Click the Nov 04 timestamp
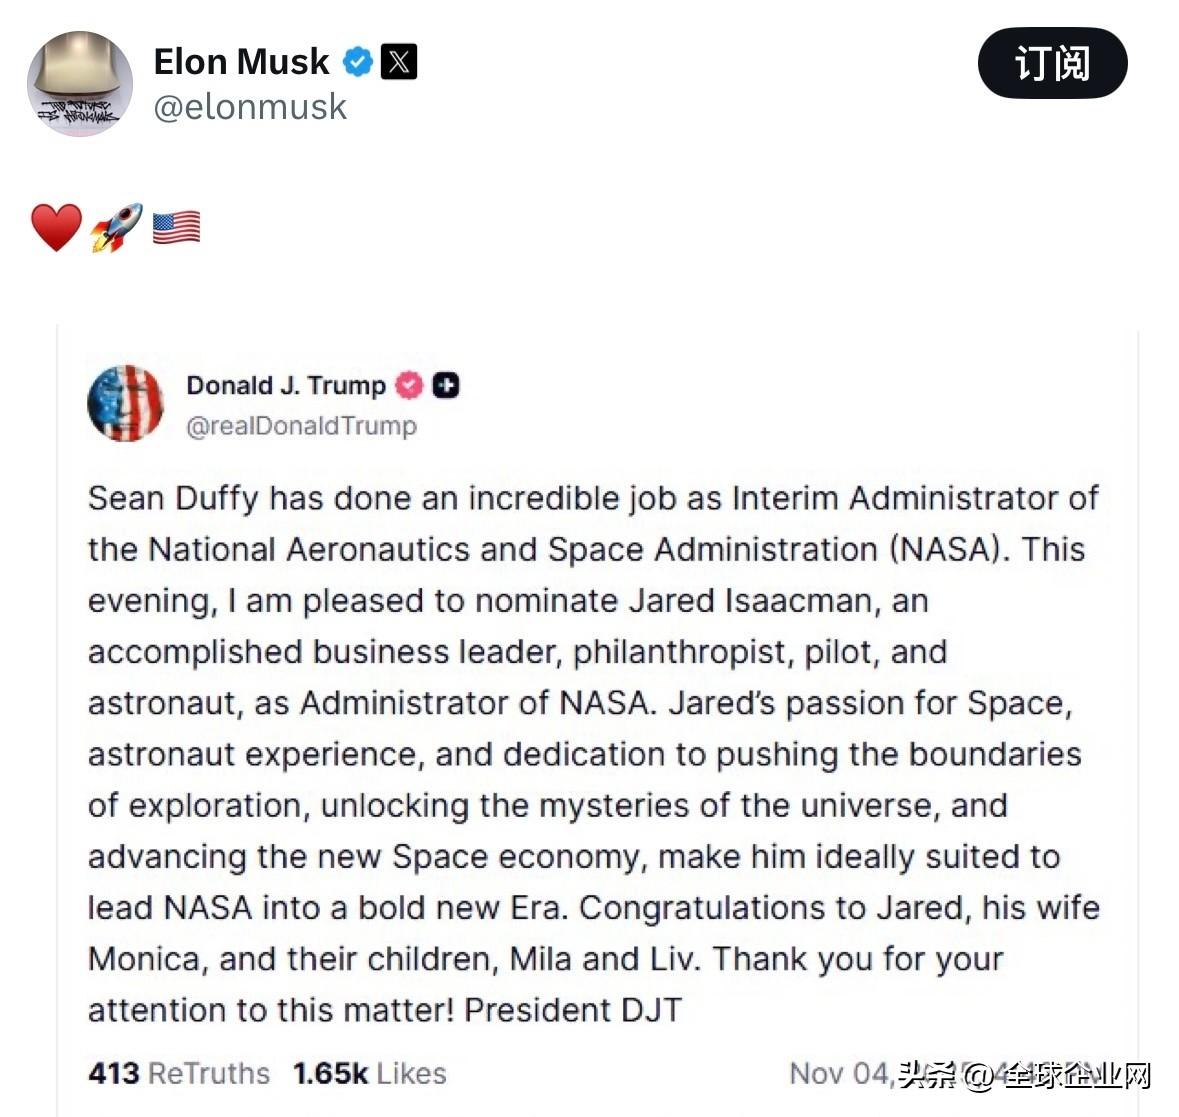Viewport: 1179px width, 1117px height. [x=838, y=1073]
